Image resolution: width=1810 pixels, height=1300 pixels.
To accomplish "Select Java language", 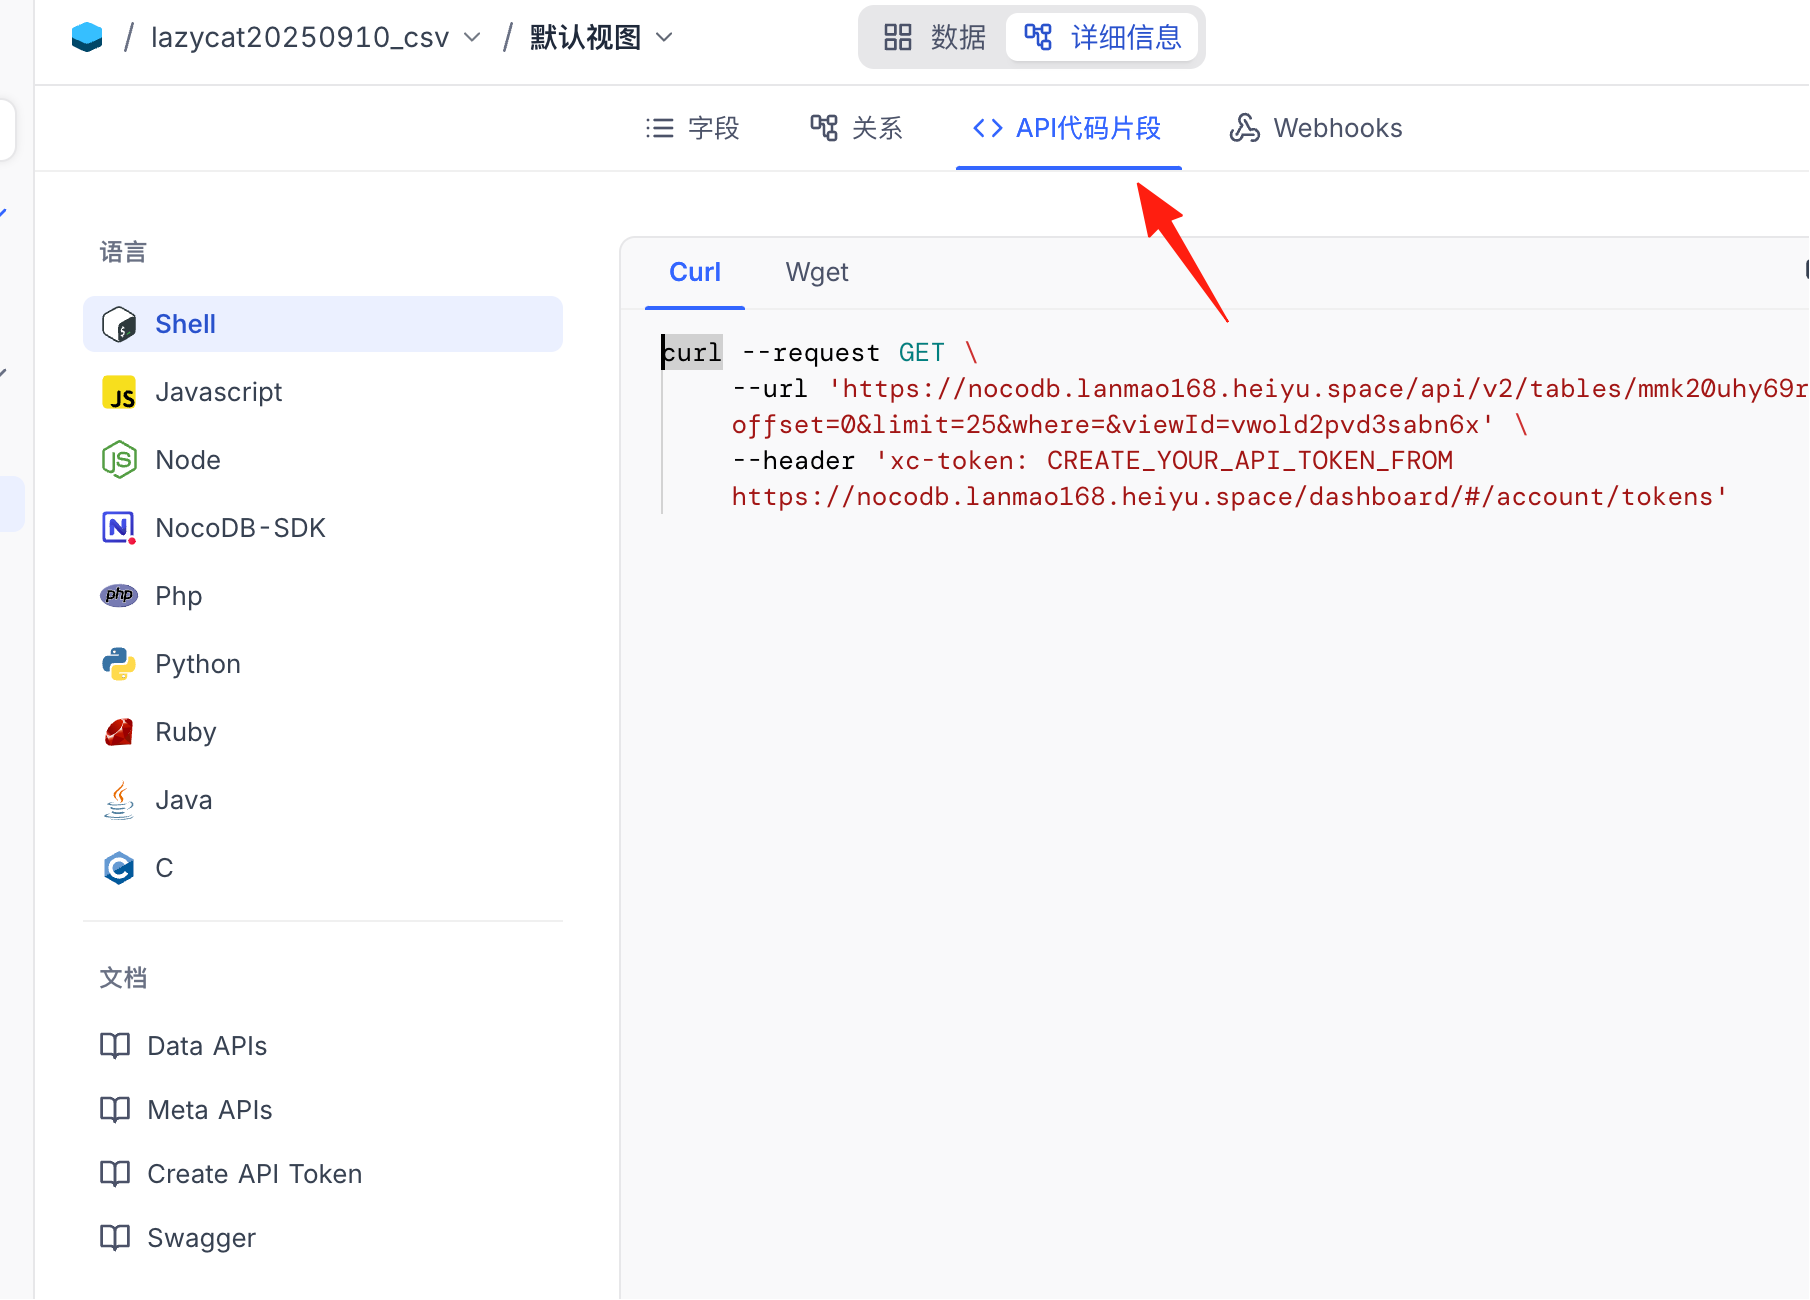I will pos(323,800).
